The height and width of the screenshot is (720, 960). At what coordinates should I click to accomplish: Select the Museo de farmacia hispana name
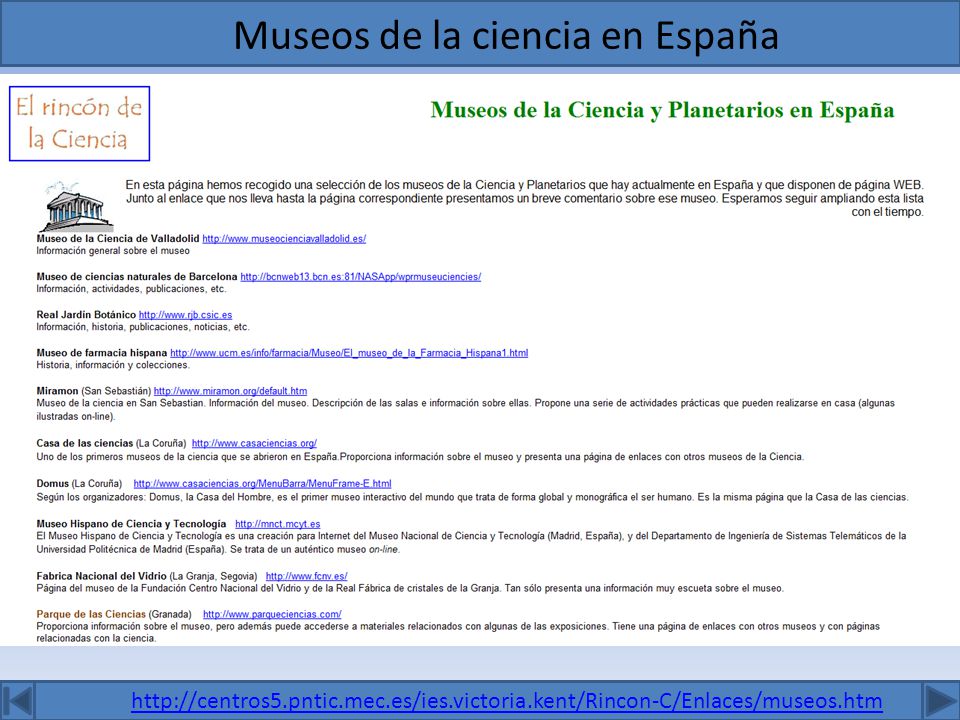102,353
